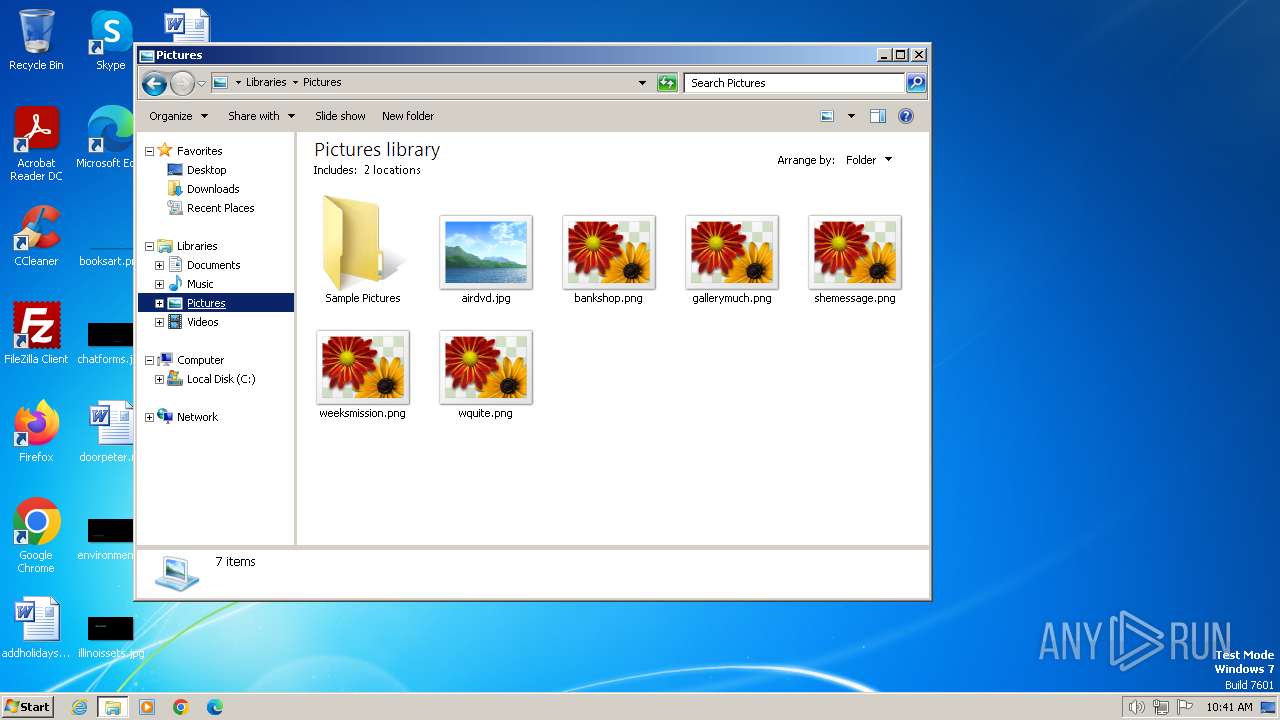This screenshot has width=1280, height=720.
Task: Click the search magnifier icon
Action: [915, 83]
